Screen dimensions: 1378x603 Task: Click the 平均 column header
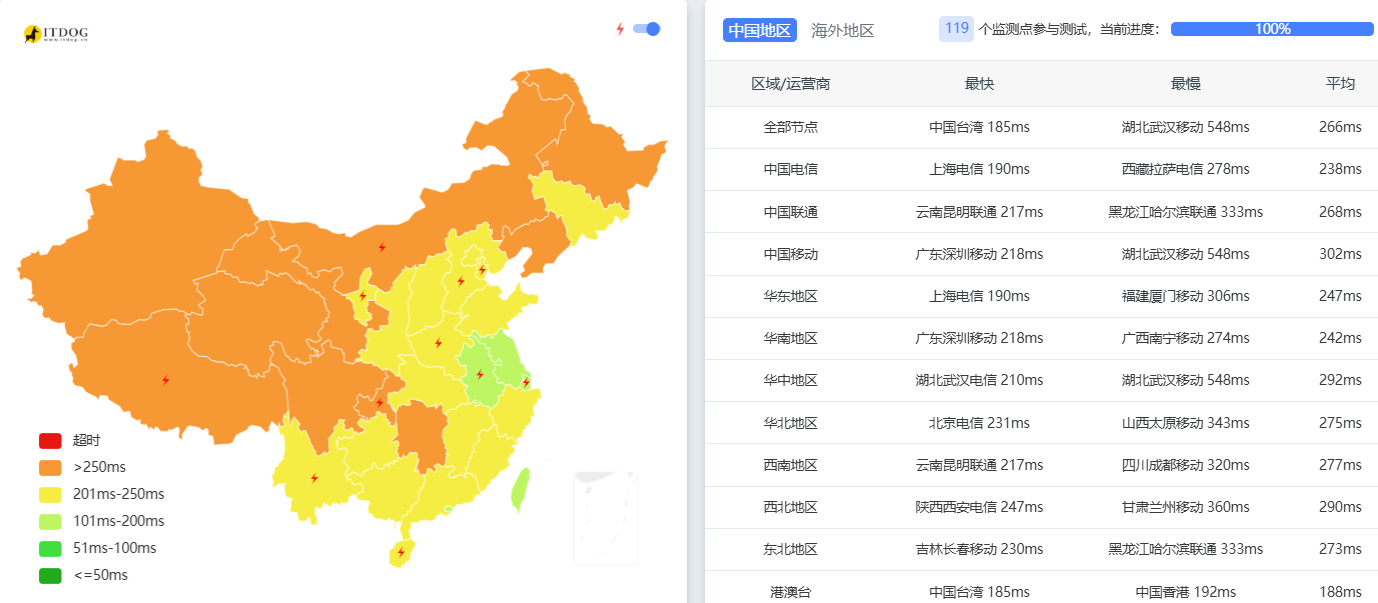pyautogui.click(x=1340, y=84)
